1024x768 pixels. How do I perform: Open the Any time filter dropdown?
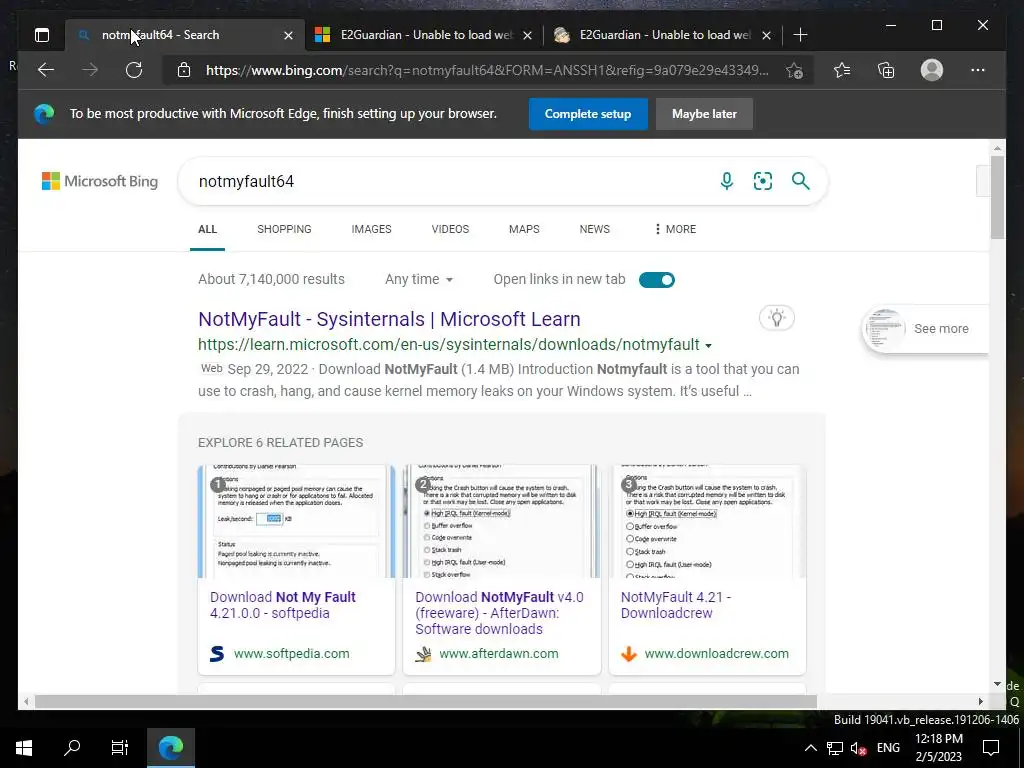pos(419,280)
